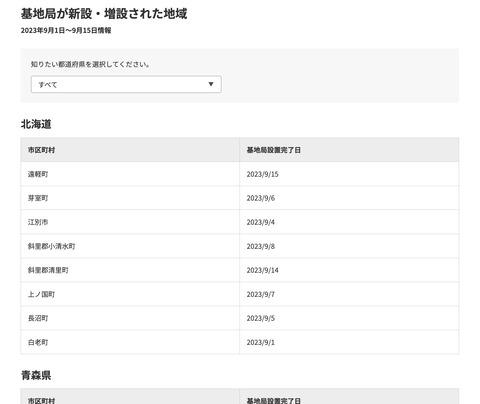Click the date 2023/9/7
Screen dimensions: 480x404
click(261, 294)
